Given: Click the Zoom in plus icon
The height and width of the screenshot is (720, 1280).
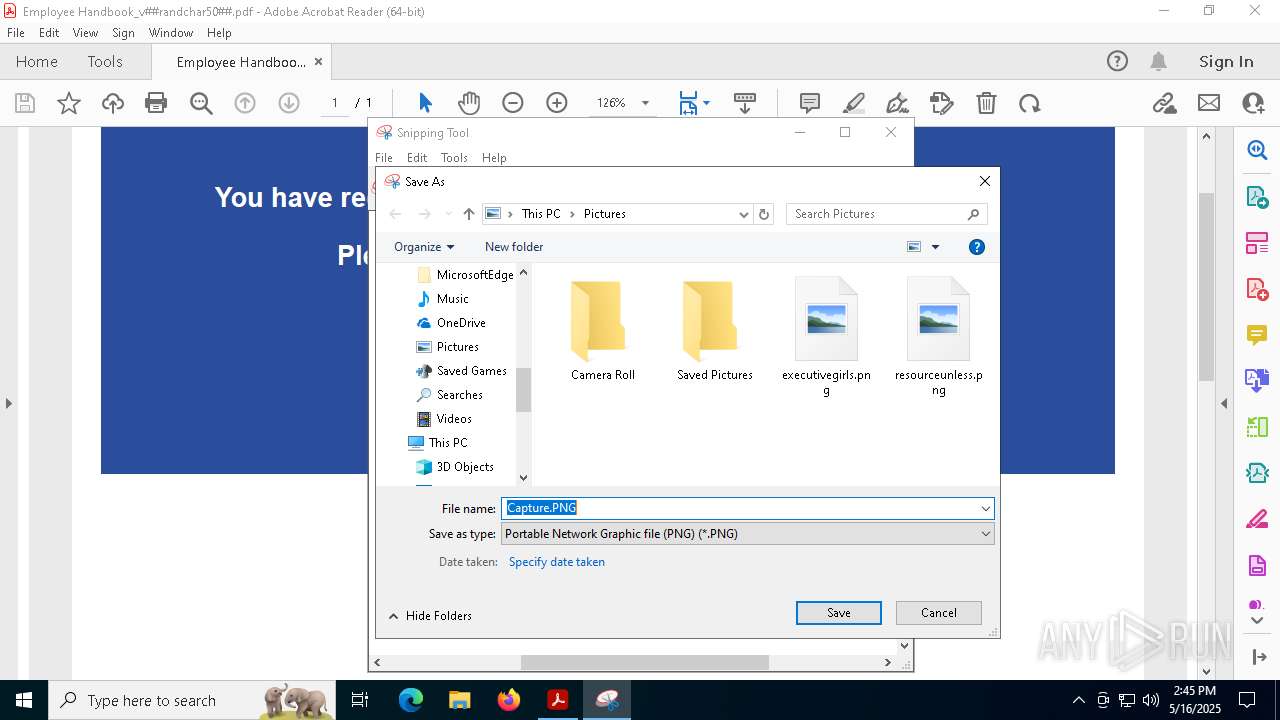Looking at the screenshot, I should click(557, 103).
